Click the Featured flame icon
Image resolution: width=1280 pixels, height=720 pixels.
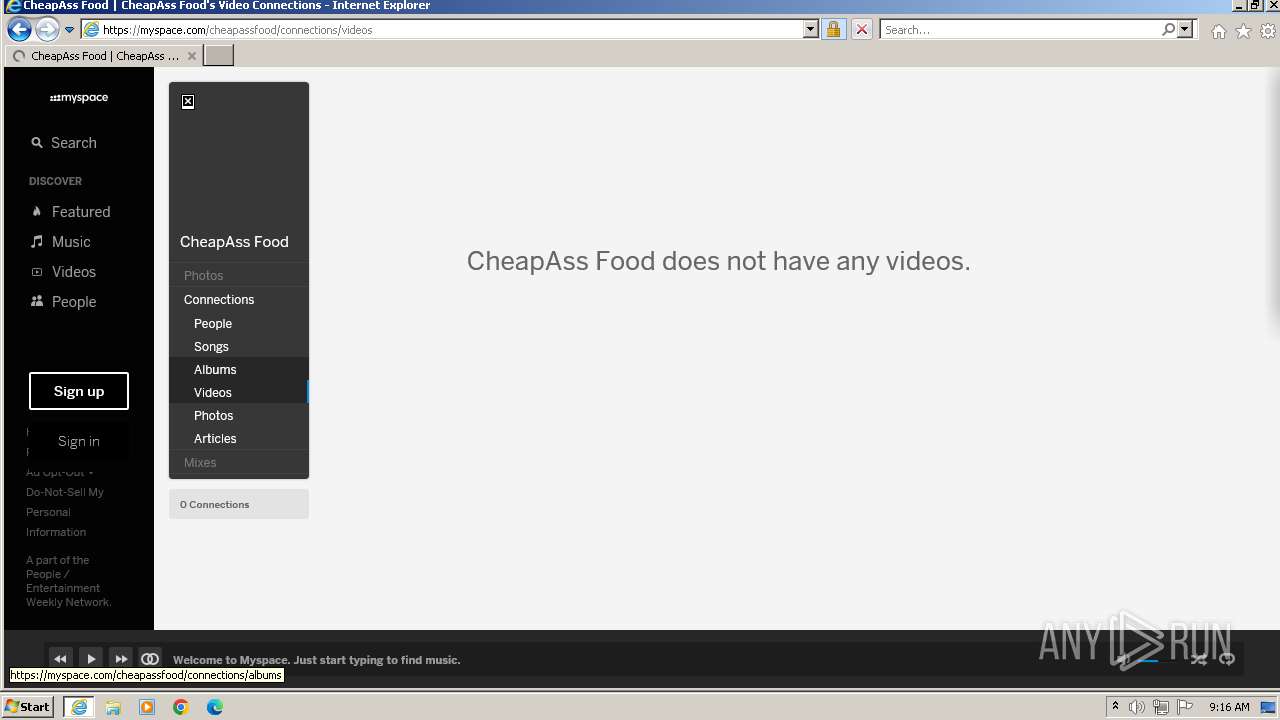point(37,212)
